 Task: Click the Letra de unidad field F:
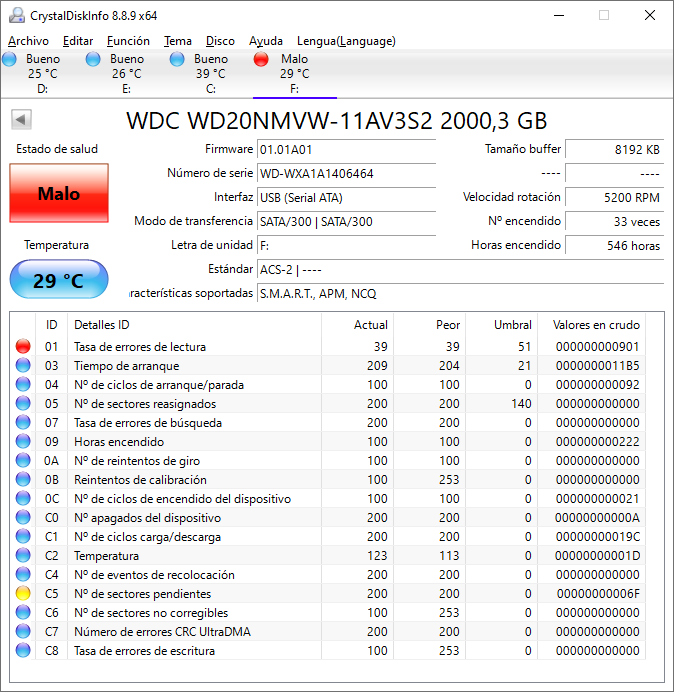(346, 245)
